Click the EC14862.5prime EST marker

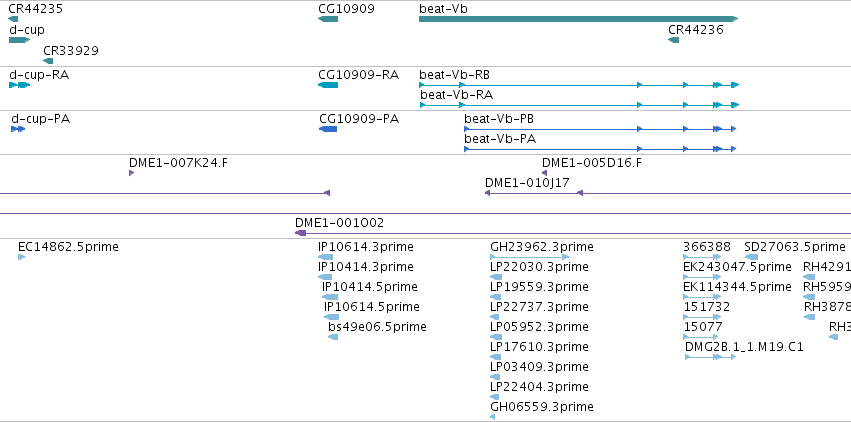click(21, 257)
